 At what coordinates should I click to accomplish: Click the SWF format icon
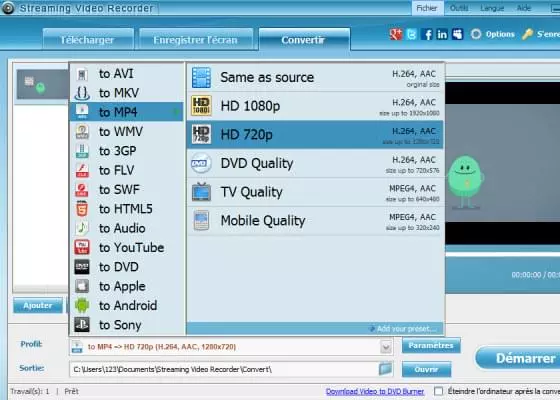tap(82, 190)
